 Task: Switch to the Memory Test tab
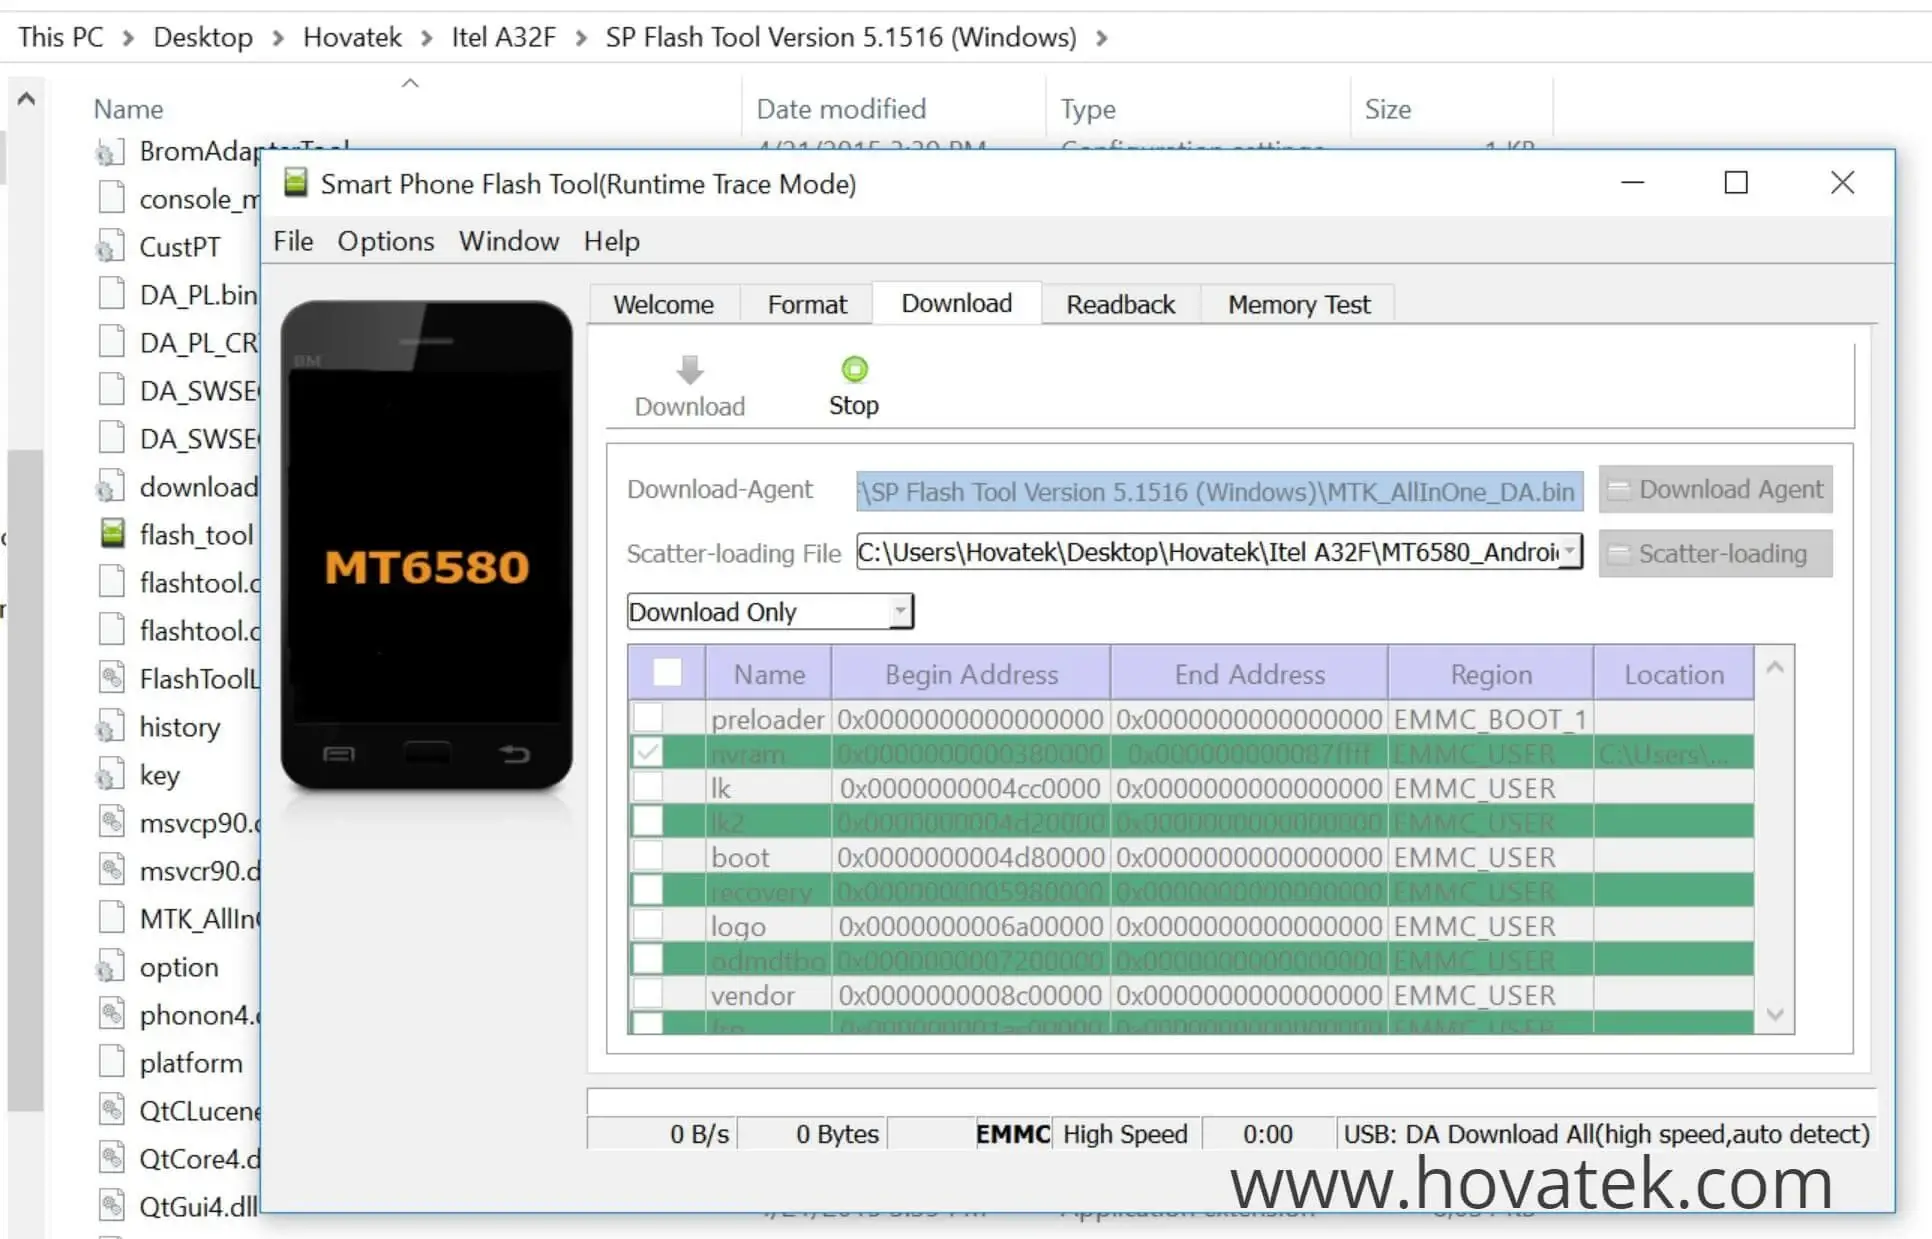click(x=1296, y=304)
